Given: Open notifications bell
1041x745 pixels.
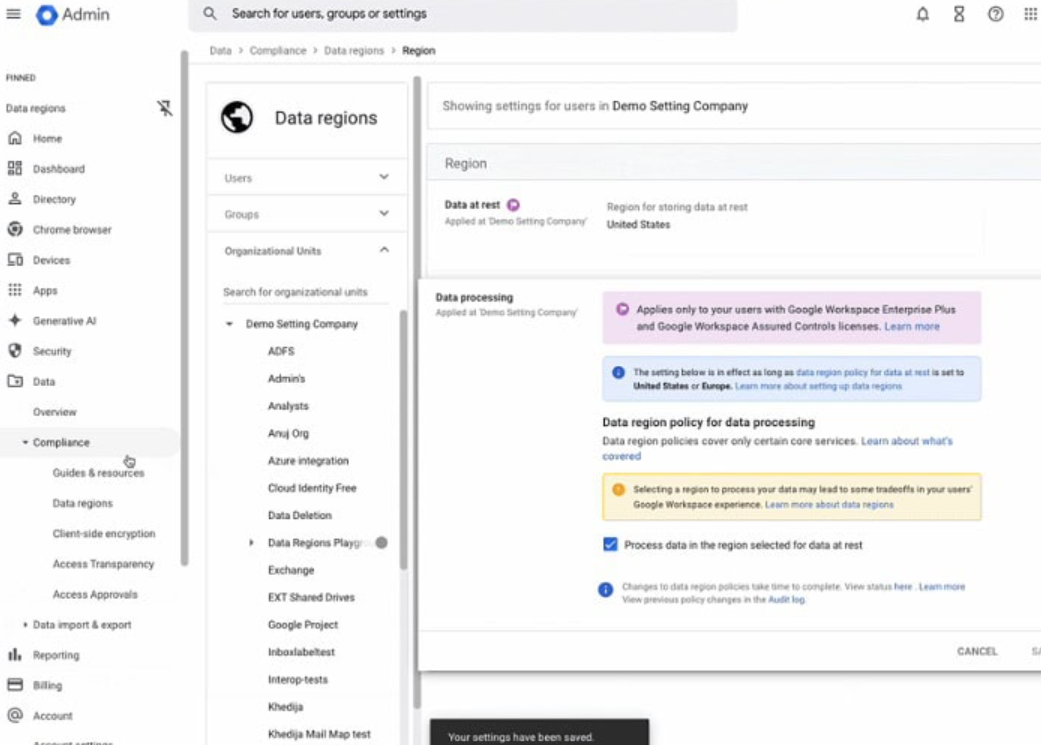Looking at the screenshot, I should tap(923, 14).
